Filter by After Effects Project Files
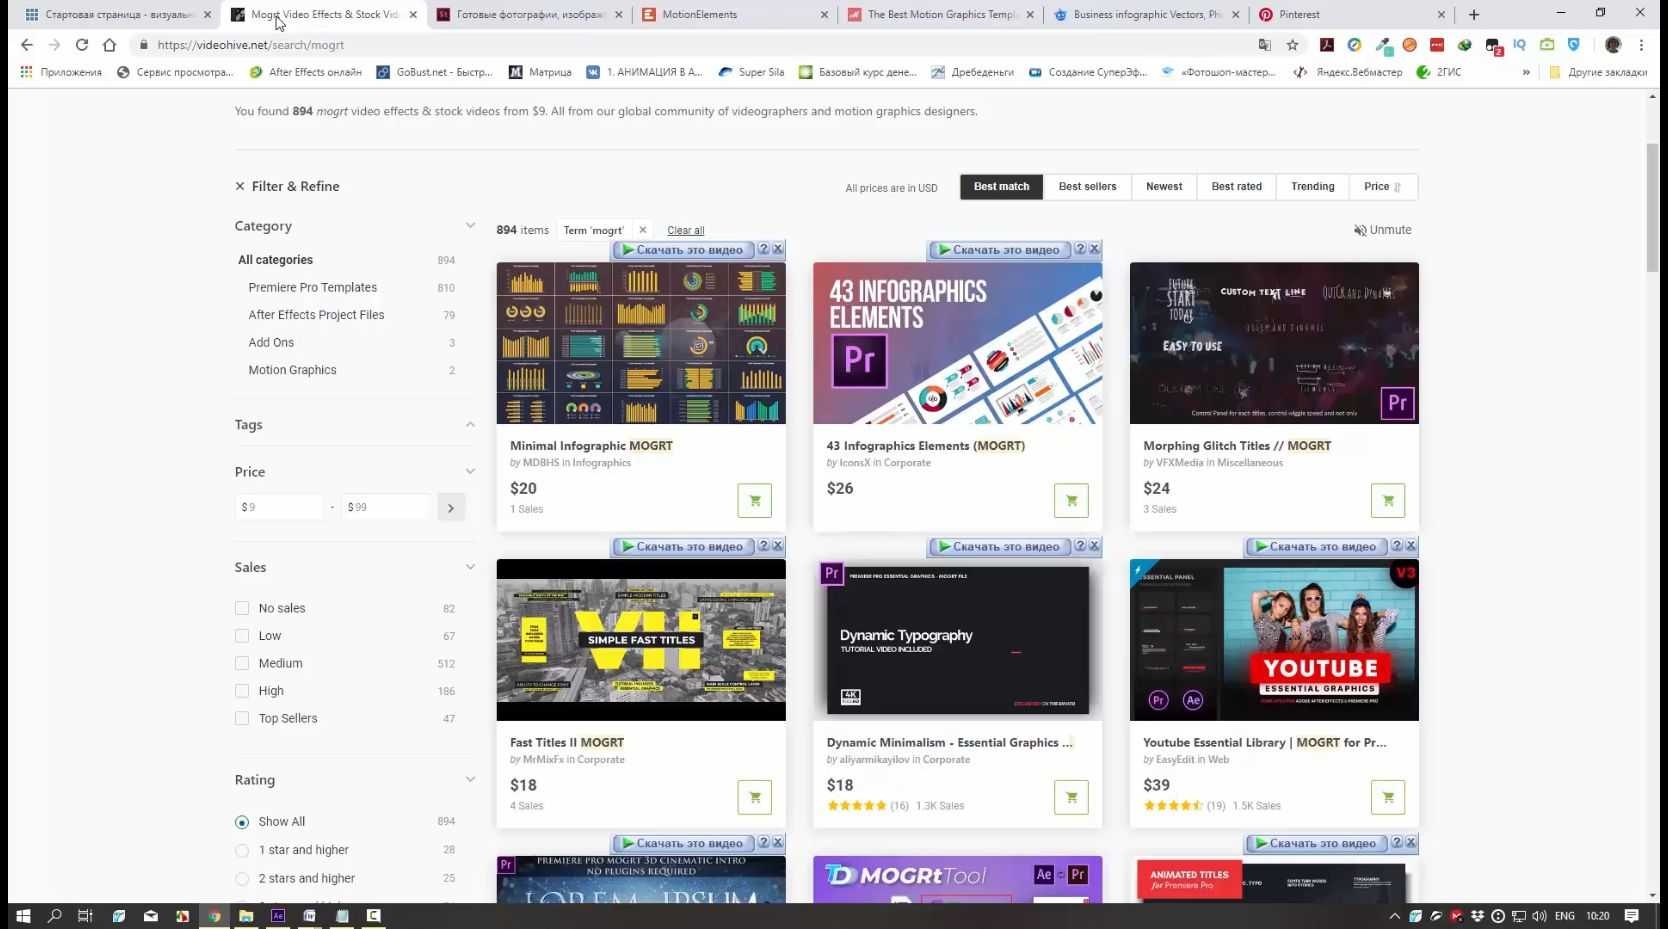 point(316,315)
